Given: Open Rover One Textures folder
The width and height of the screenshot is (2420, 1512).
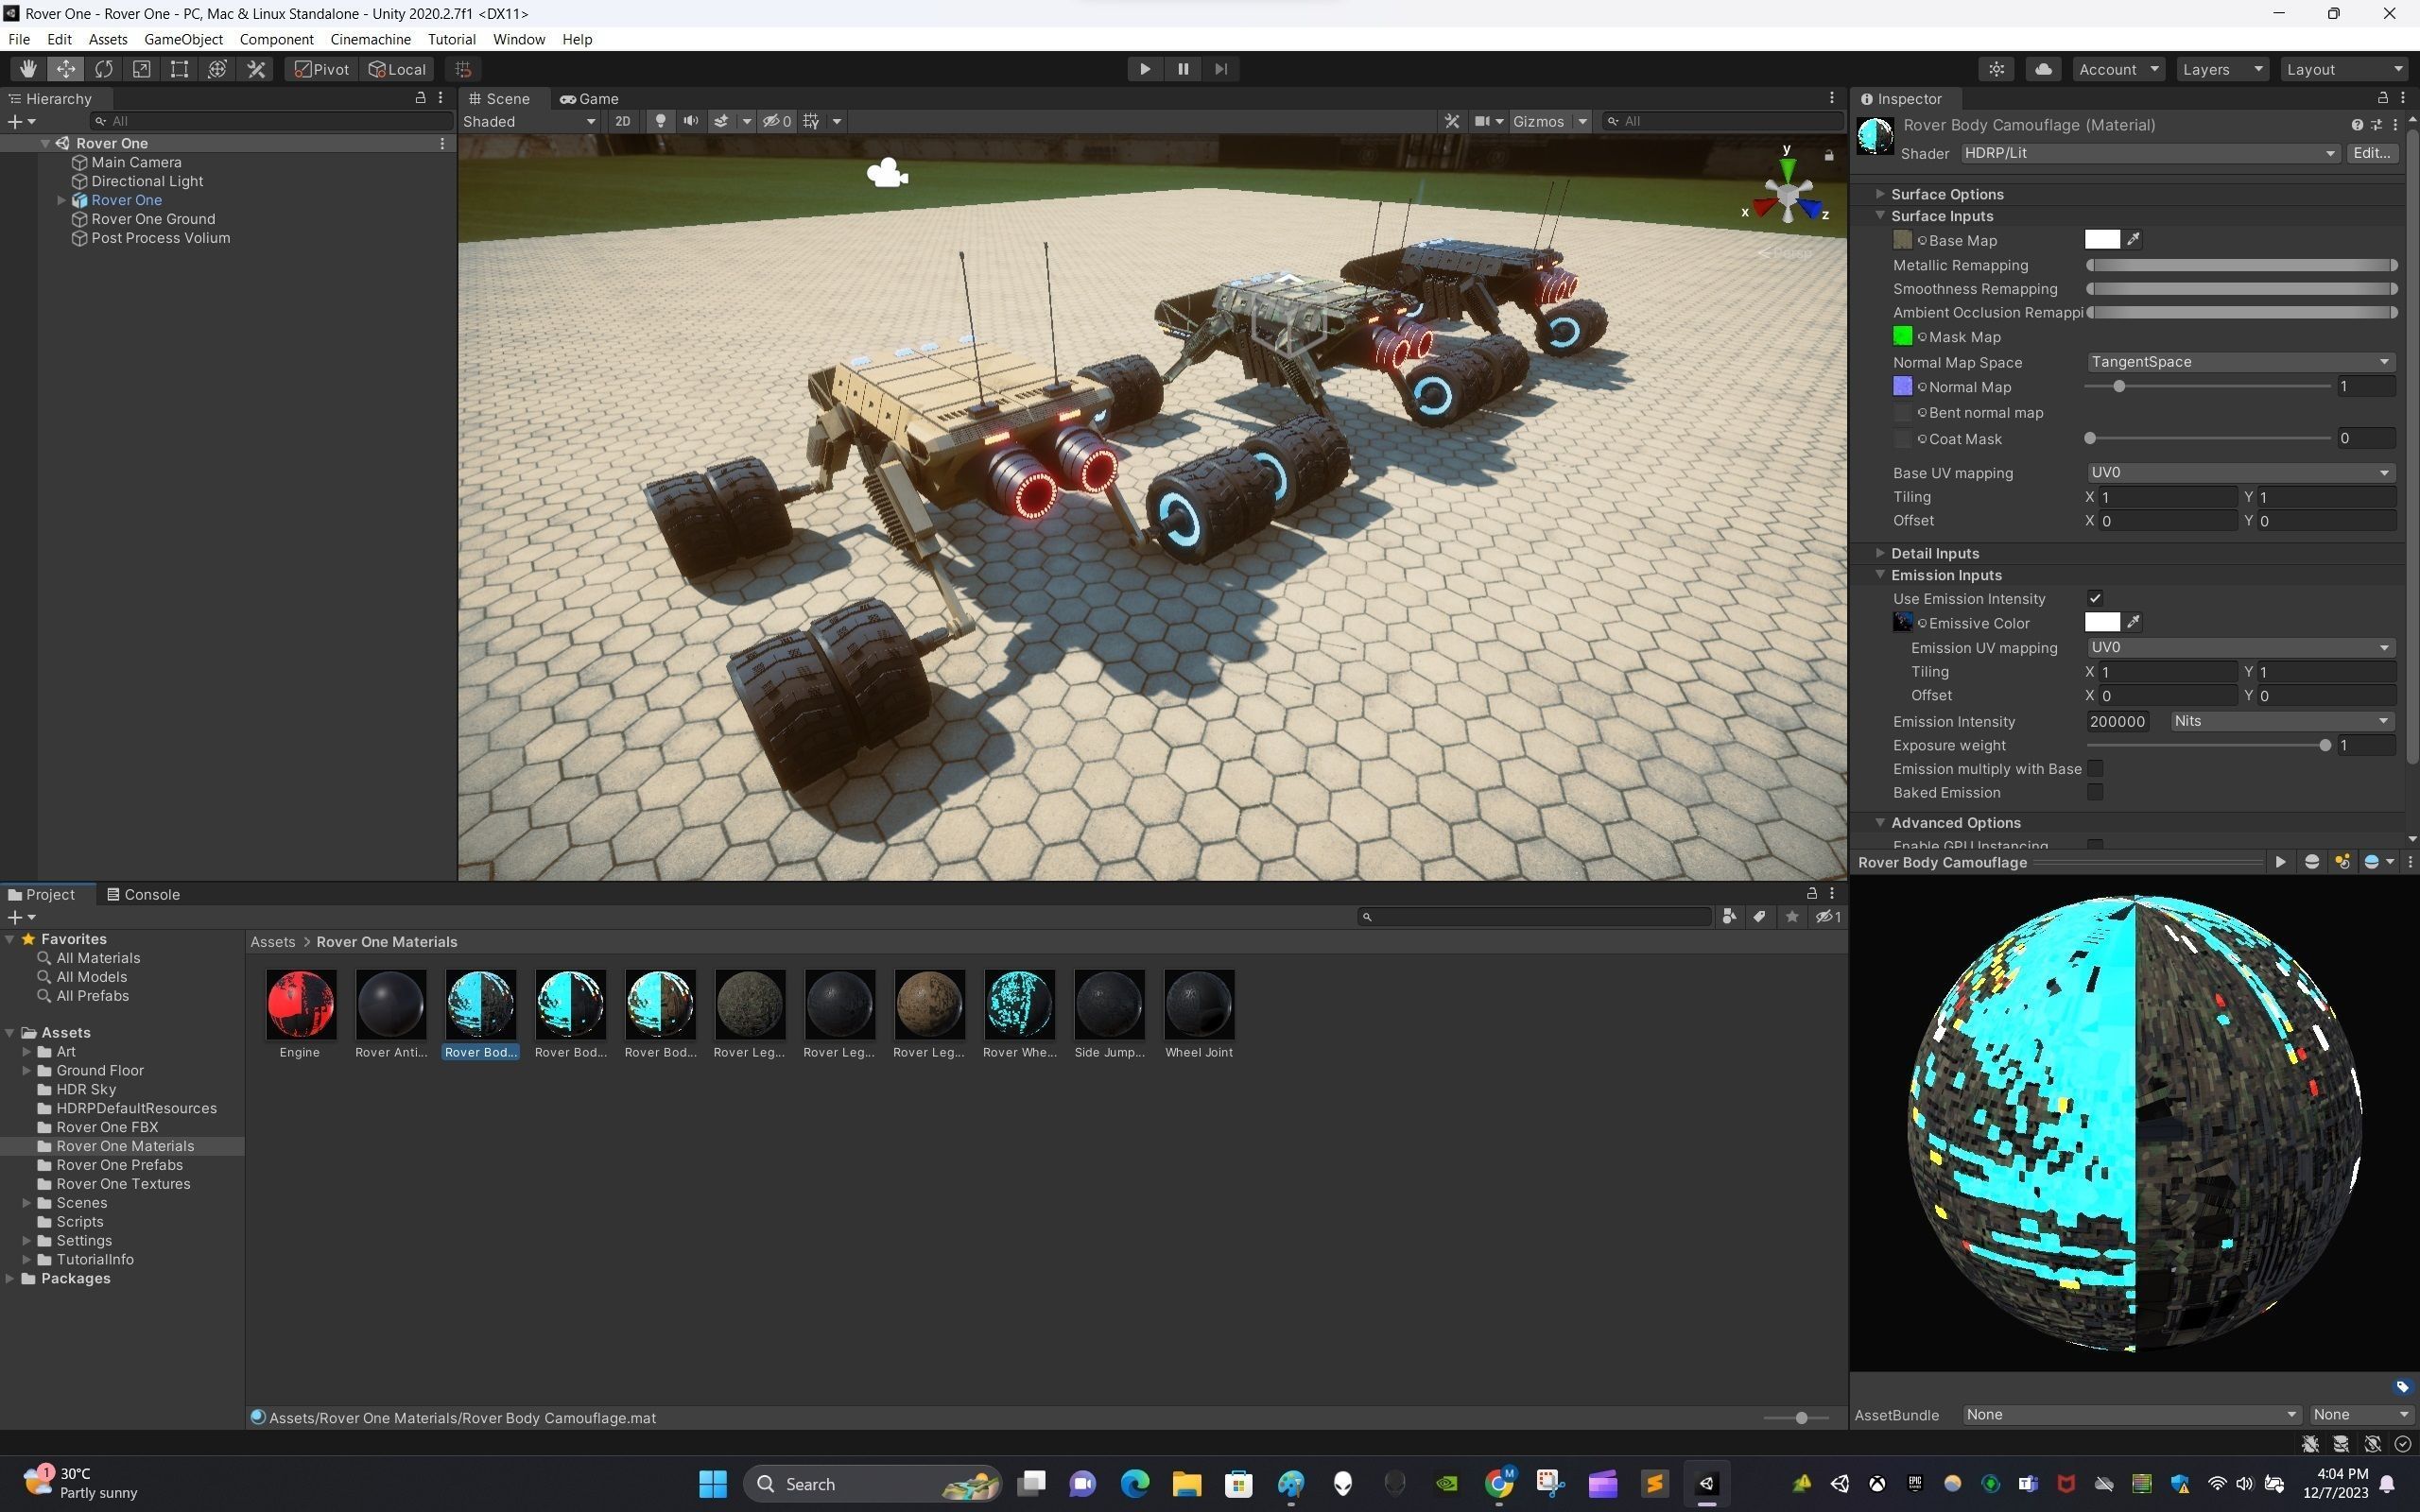Looking at the screenshot, I should point(122,1184).
